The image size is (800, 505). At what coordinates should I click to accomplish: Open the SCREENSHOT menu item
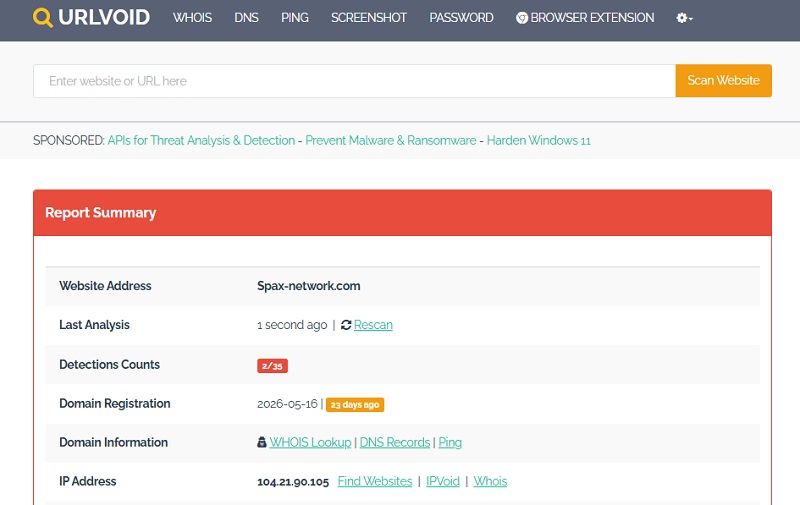[x=369, y=18]
